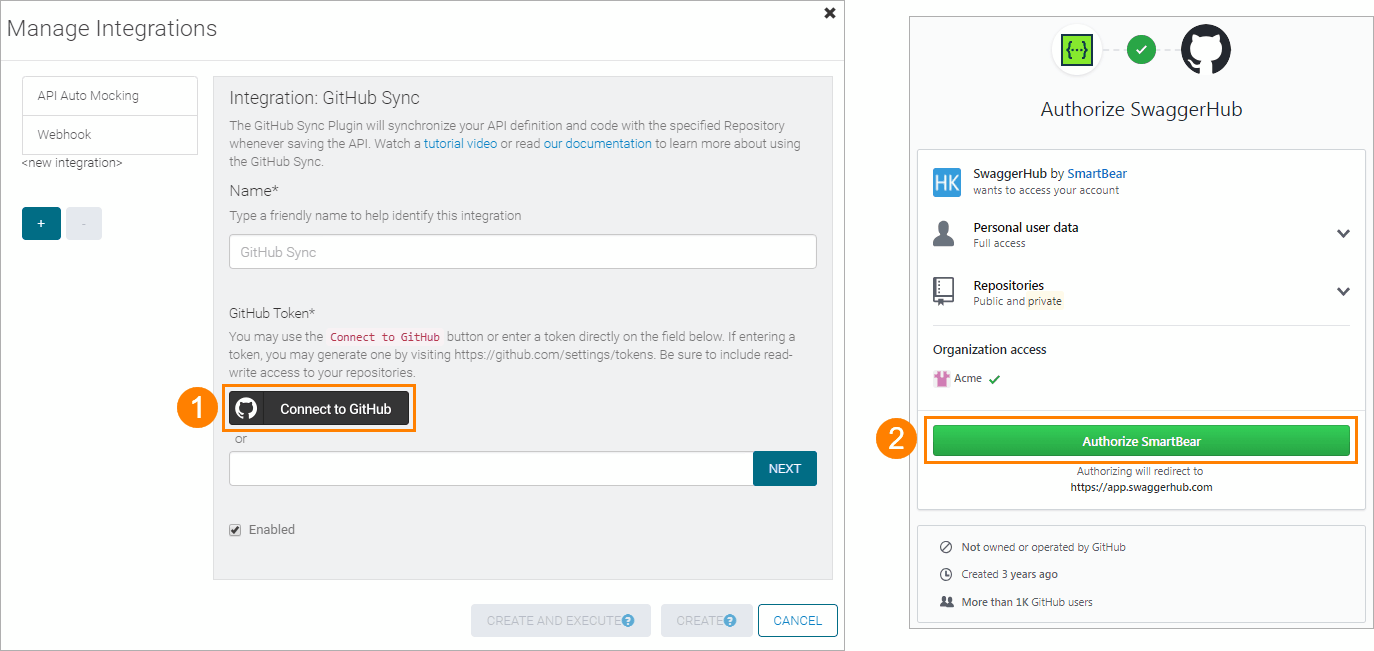This screenshot has height=651, width=1374.
Task: Click help icon on Create and Execute button
Action: tap(628, 621)
